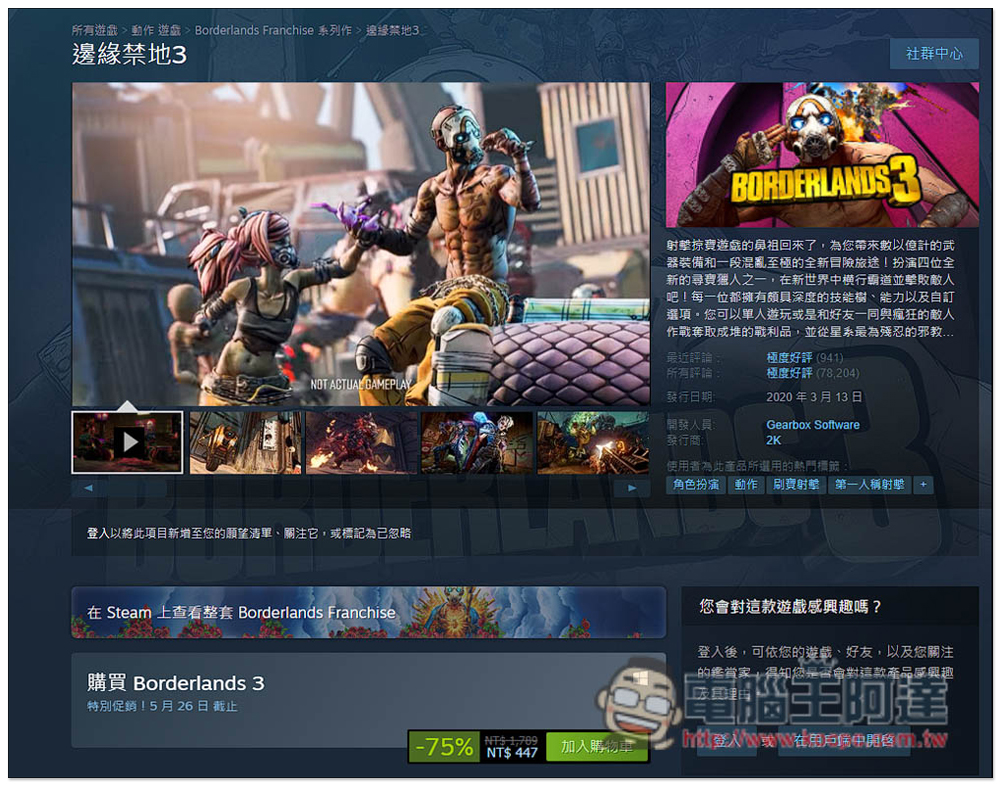Advance the thumbnail strip with the right arrow
Viewport: 1000px width, 787px height.
(632, 488)
